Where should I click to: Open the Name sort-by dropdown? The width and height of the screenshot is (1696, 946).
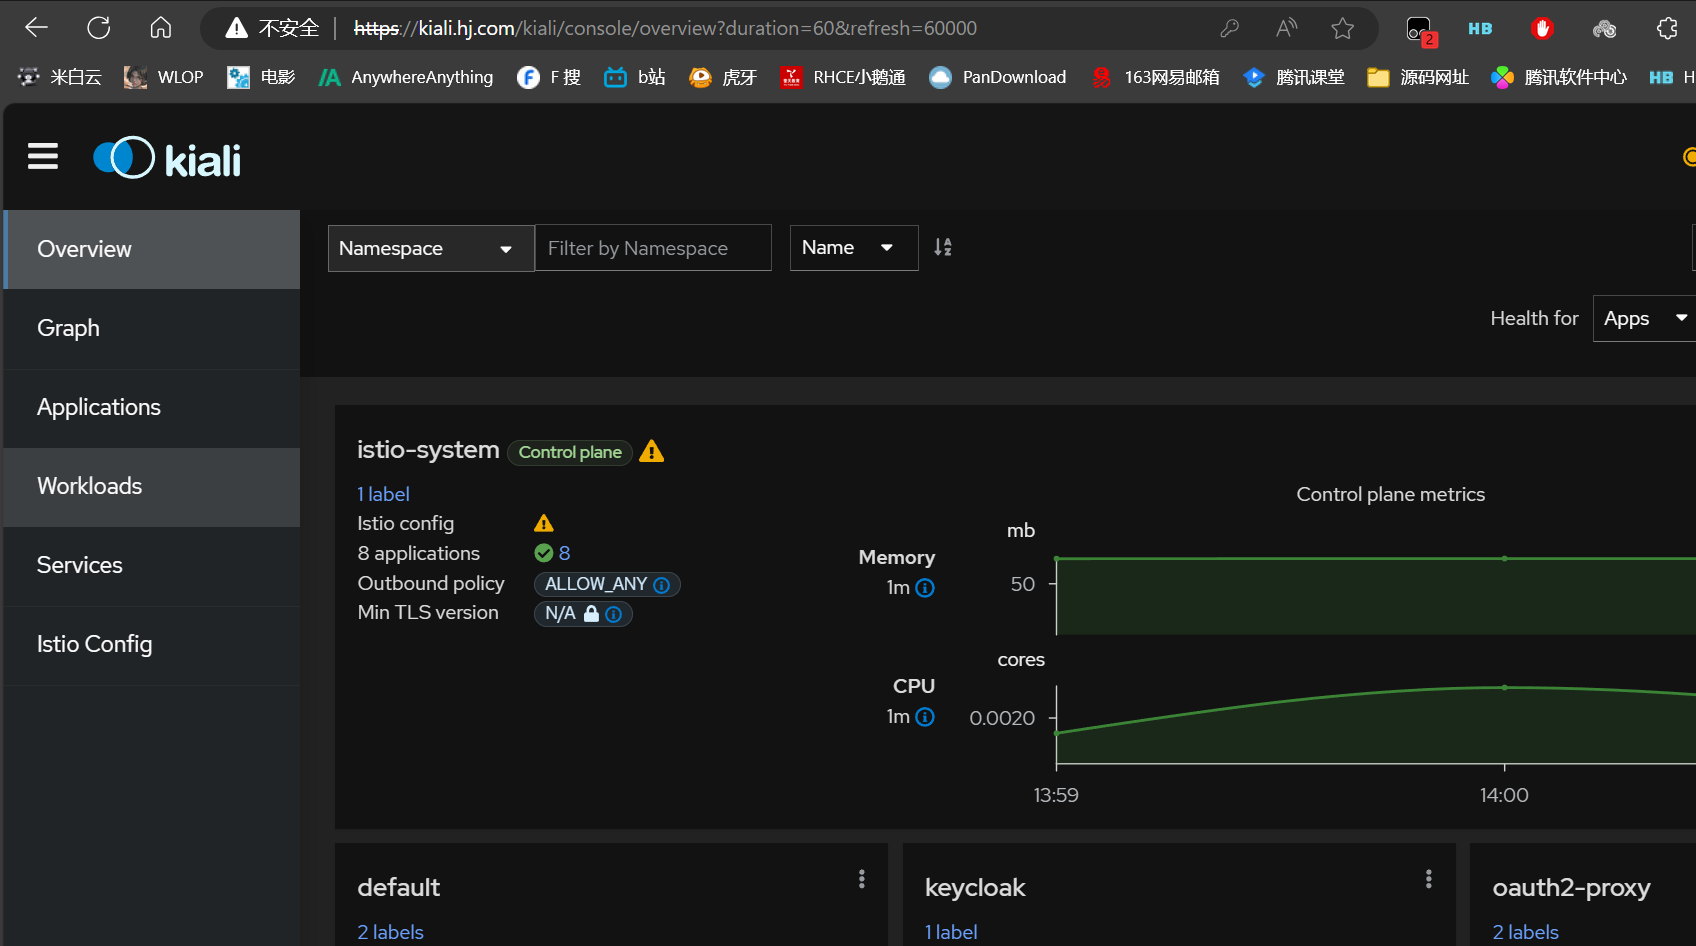(854, 248)
